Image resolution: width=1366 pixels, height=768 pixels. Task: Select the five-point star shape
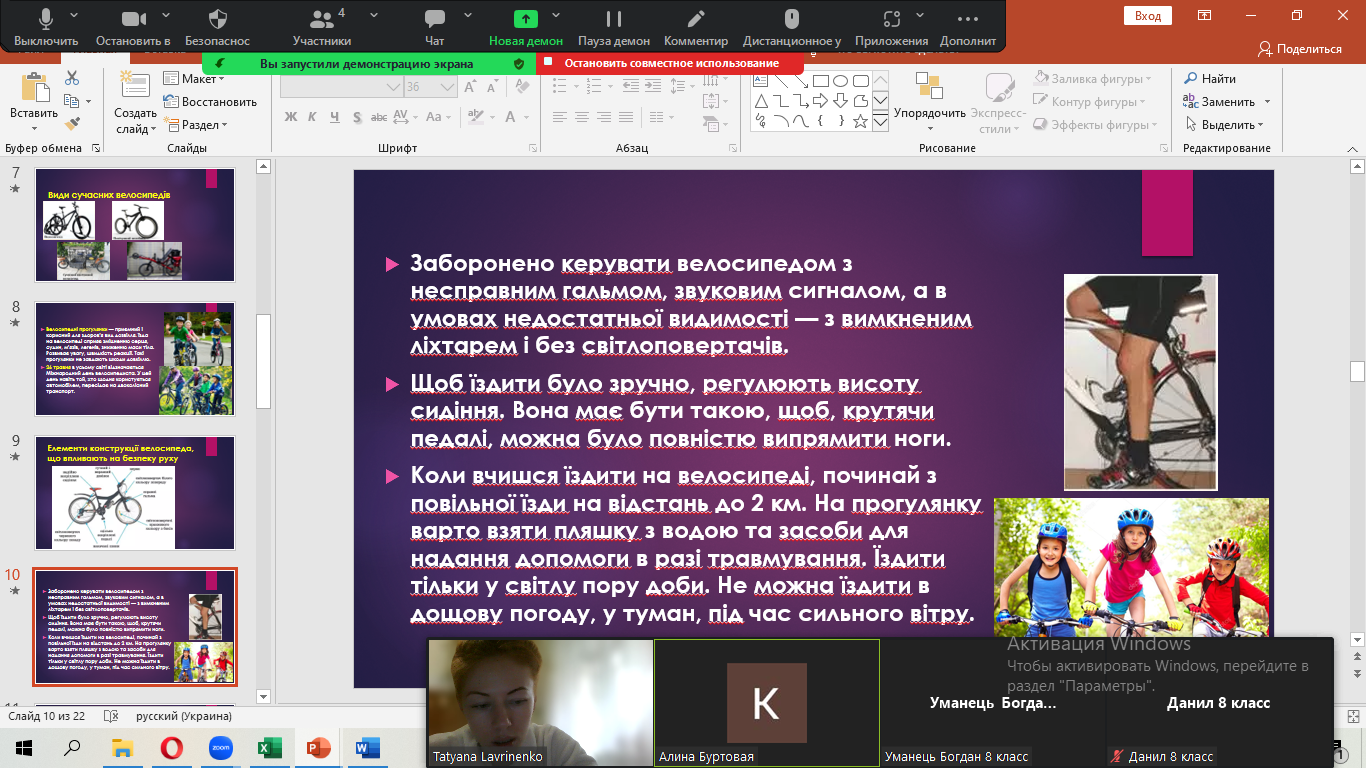[860, 121]
